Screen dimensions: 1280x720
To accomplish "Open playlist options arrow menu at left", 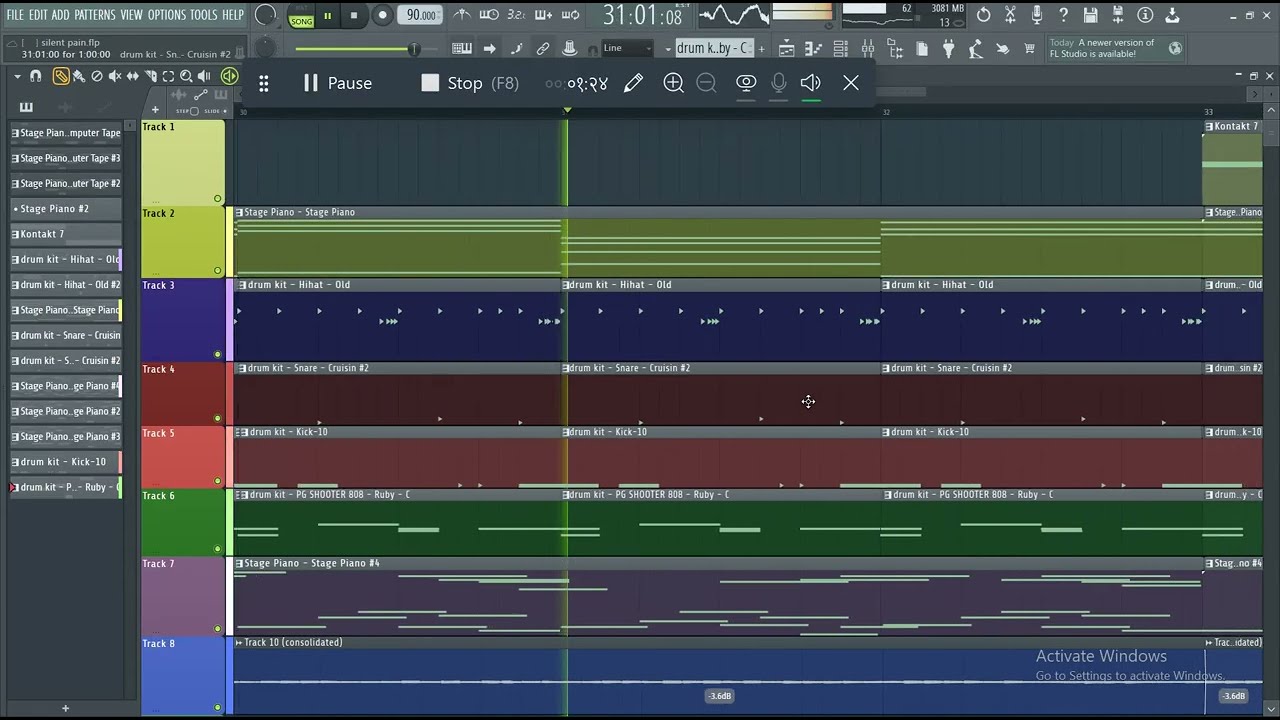I will tap(17, 76).
